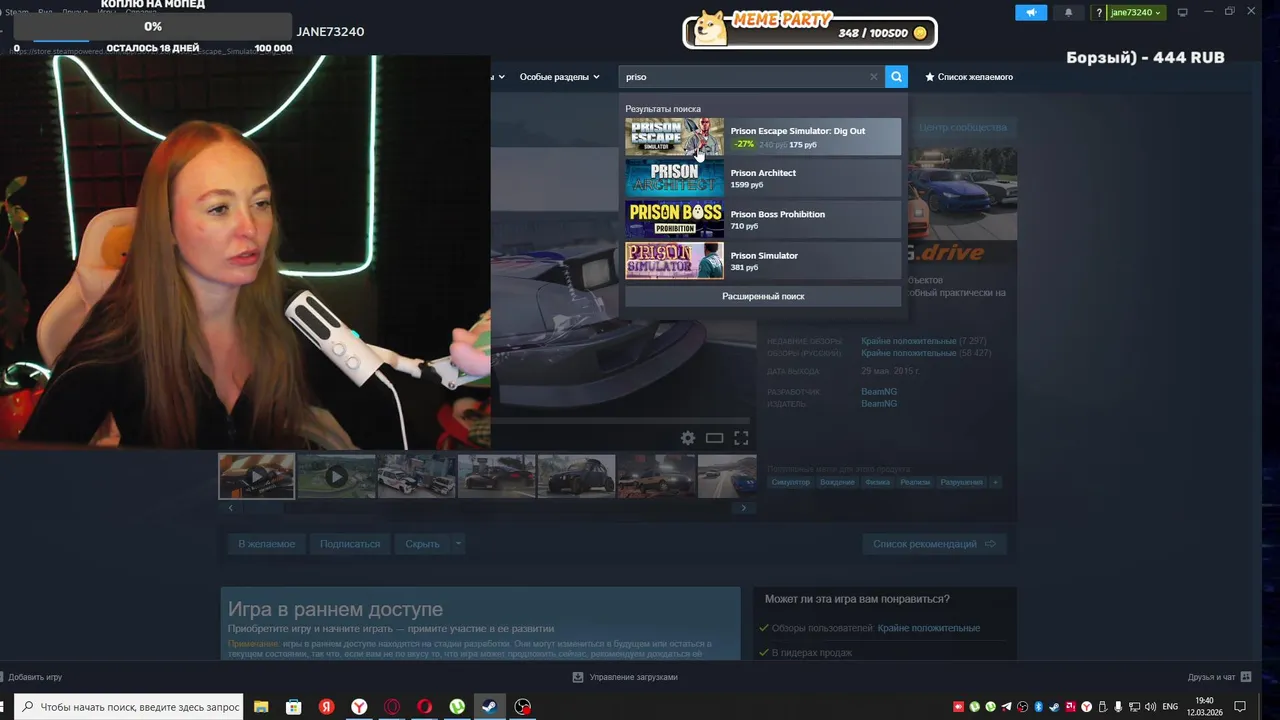Open Центр сообщества button
Viewport: 1280px width, 720px height.
click(x=962, y=127)
